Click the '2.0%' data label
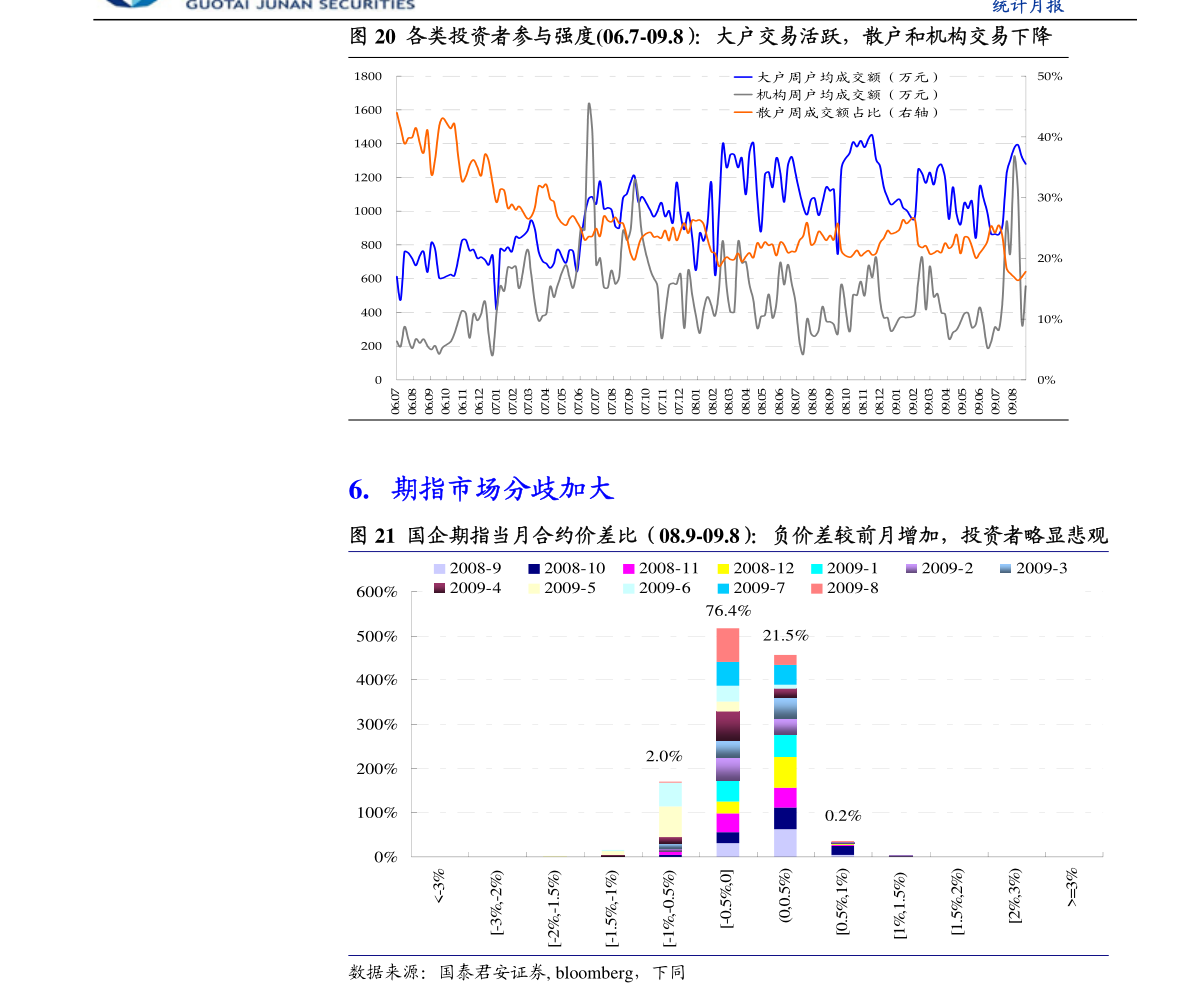The image size is (1190, 1002). pyautogui.click(x=664, y=756)
